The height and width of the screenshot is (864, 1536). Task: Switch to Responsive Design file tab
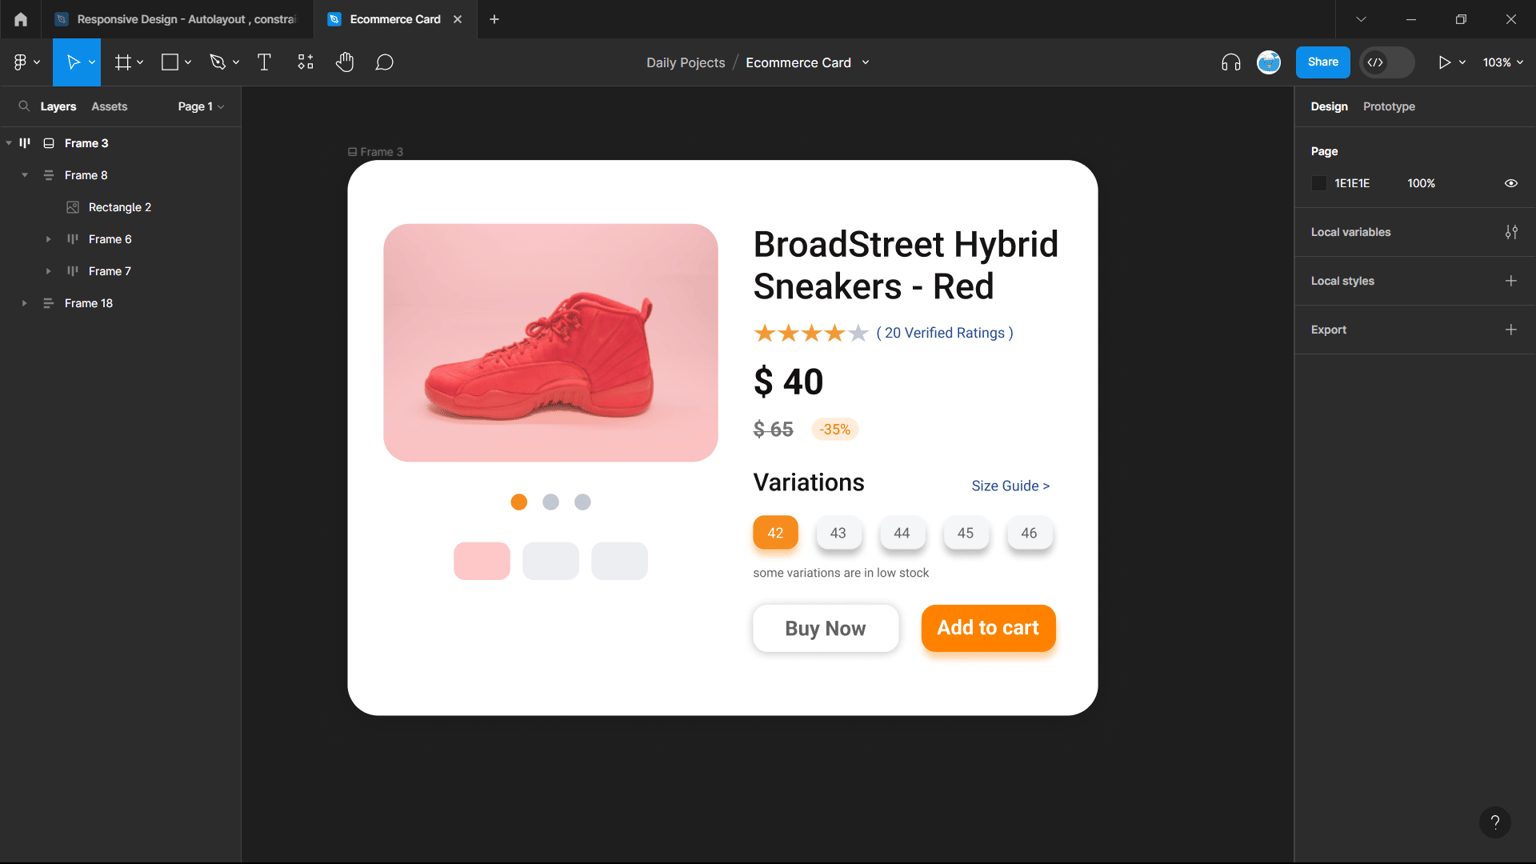click(x=177, y=19)
